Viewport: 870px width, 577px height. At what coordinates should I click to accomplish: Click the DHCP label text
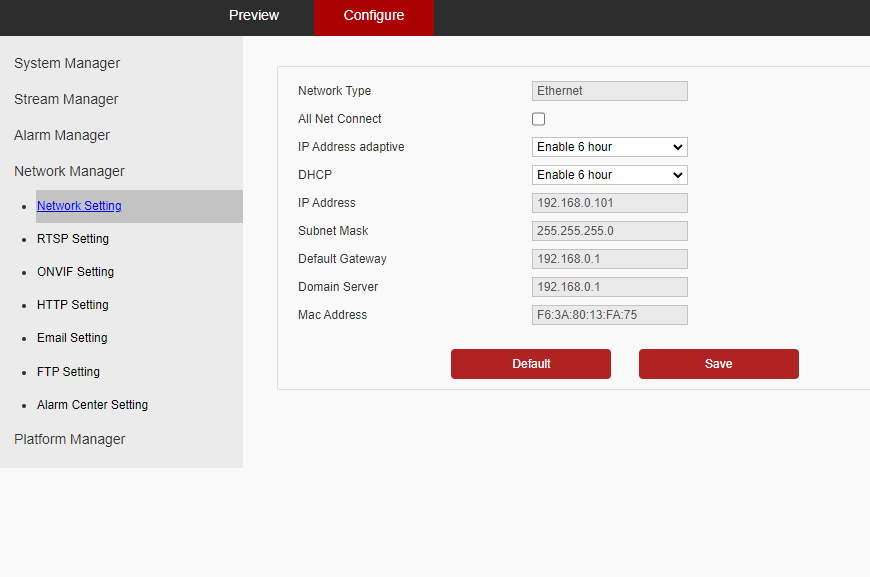pyautogui.click(x=315, y=175)
